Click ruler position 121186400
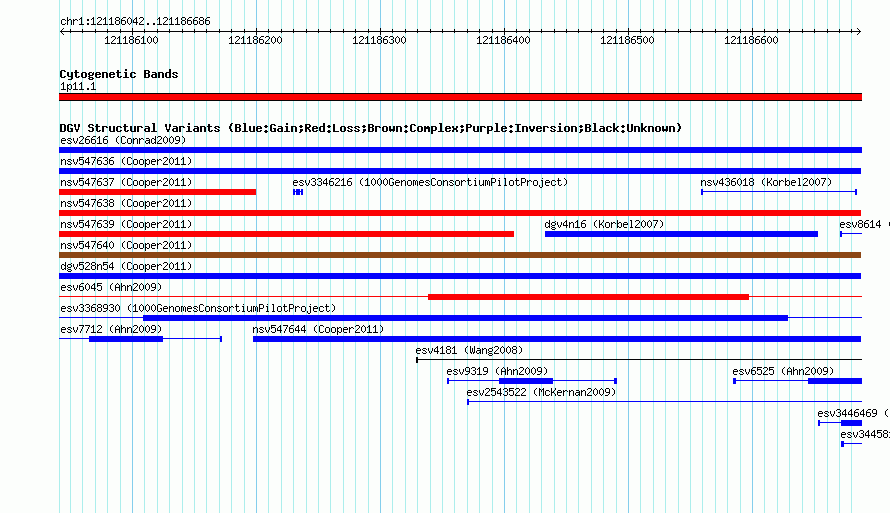This screenshot has height=513, width=890. click(503, 40)
